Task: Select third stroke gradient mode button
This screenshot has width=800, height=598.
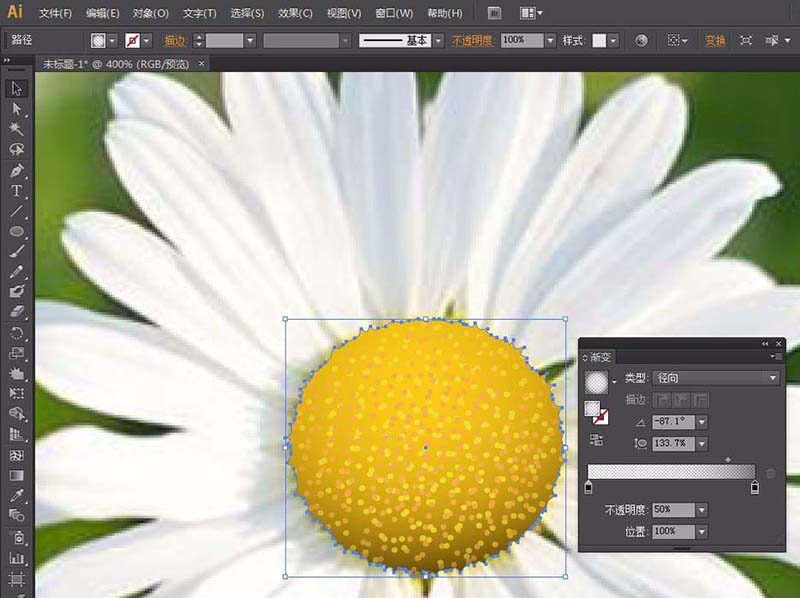Action: coord(701,400)
